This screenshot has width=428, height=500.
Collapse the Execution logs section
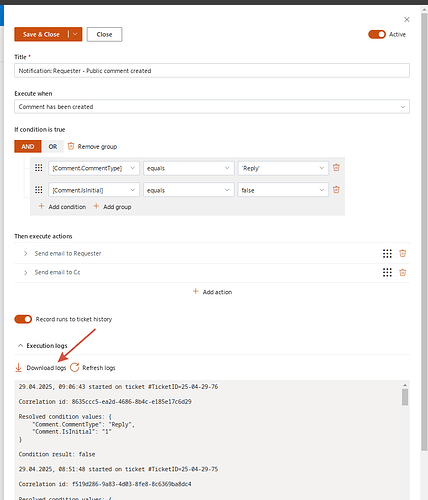pos(20,346)
